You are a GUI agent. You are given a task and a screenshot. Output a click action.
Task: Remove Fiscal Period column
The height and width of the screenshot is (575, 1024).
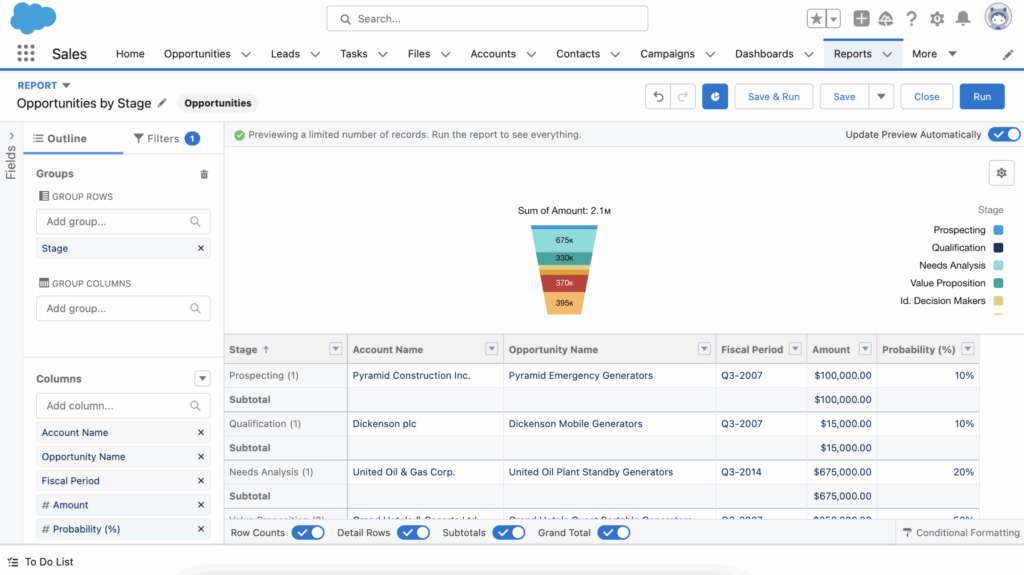click(200, 481)
